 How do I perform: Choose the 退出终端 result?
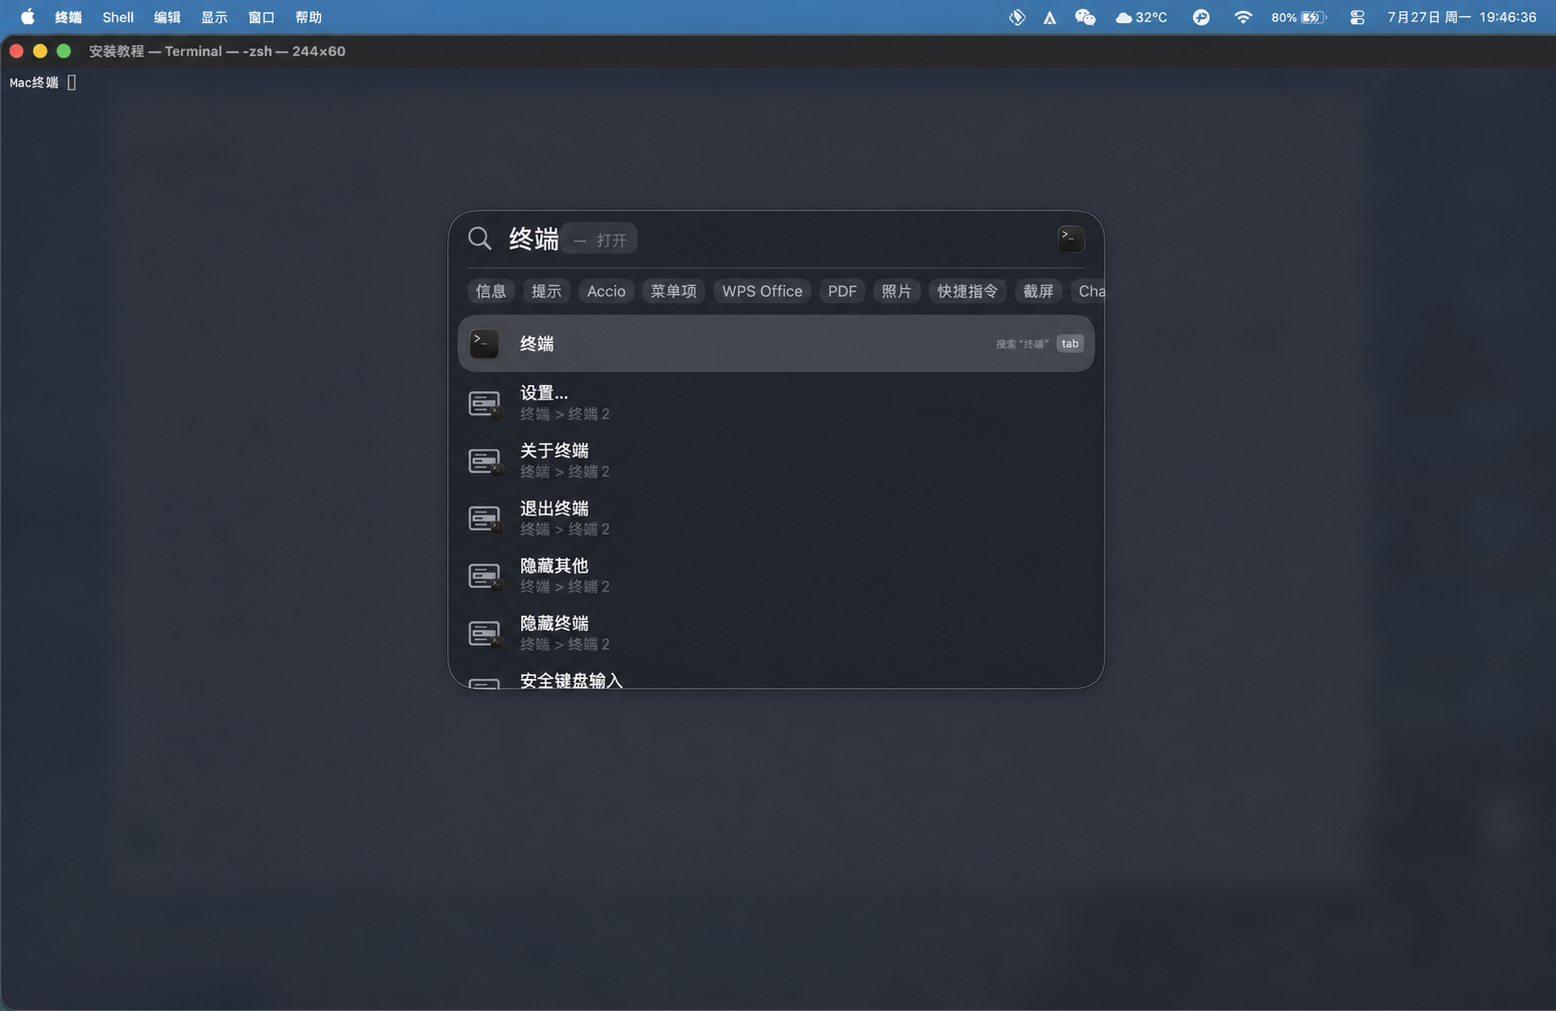click(776, 518)
